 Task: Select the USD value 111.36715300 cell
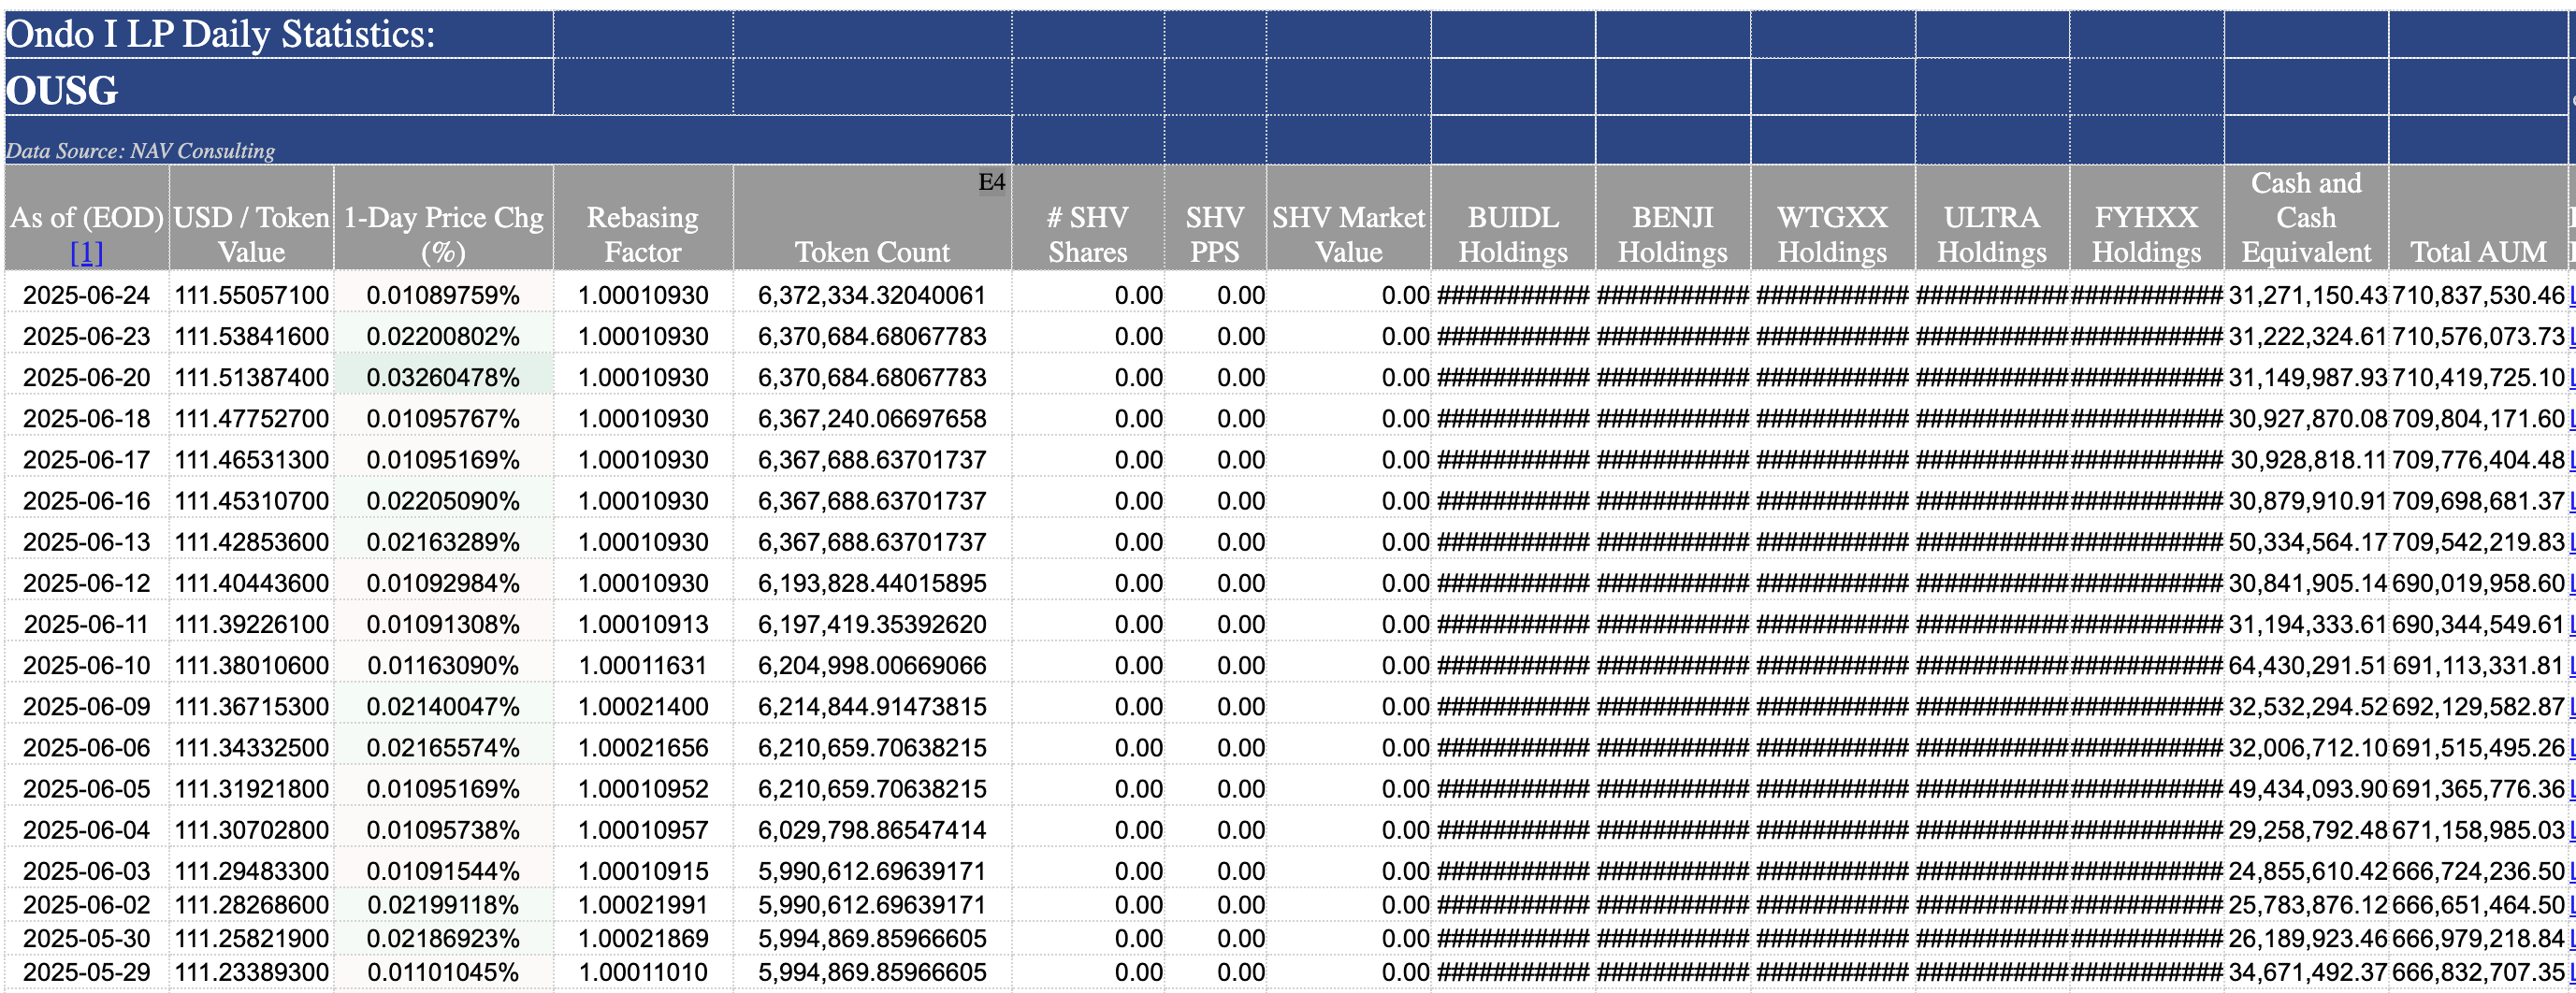[x=251, y=706]
